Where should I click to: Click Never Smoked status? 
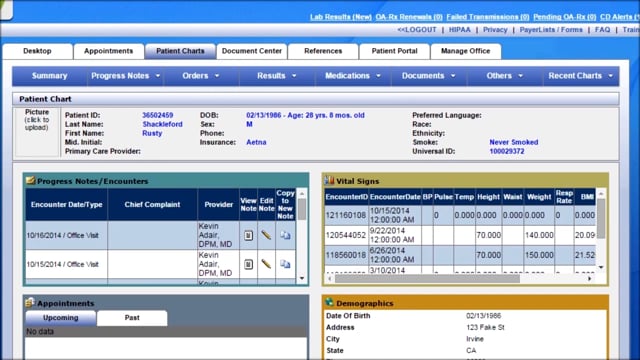coord(514,142)
